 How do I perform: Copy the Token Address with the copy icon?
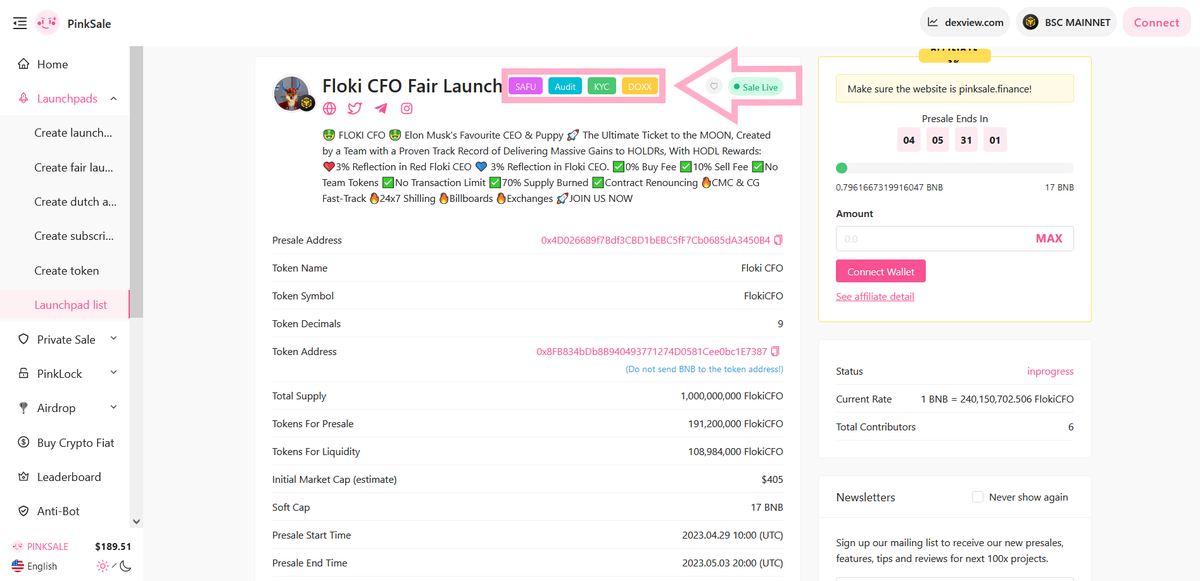(775, 352)
